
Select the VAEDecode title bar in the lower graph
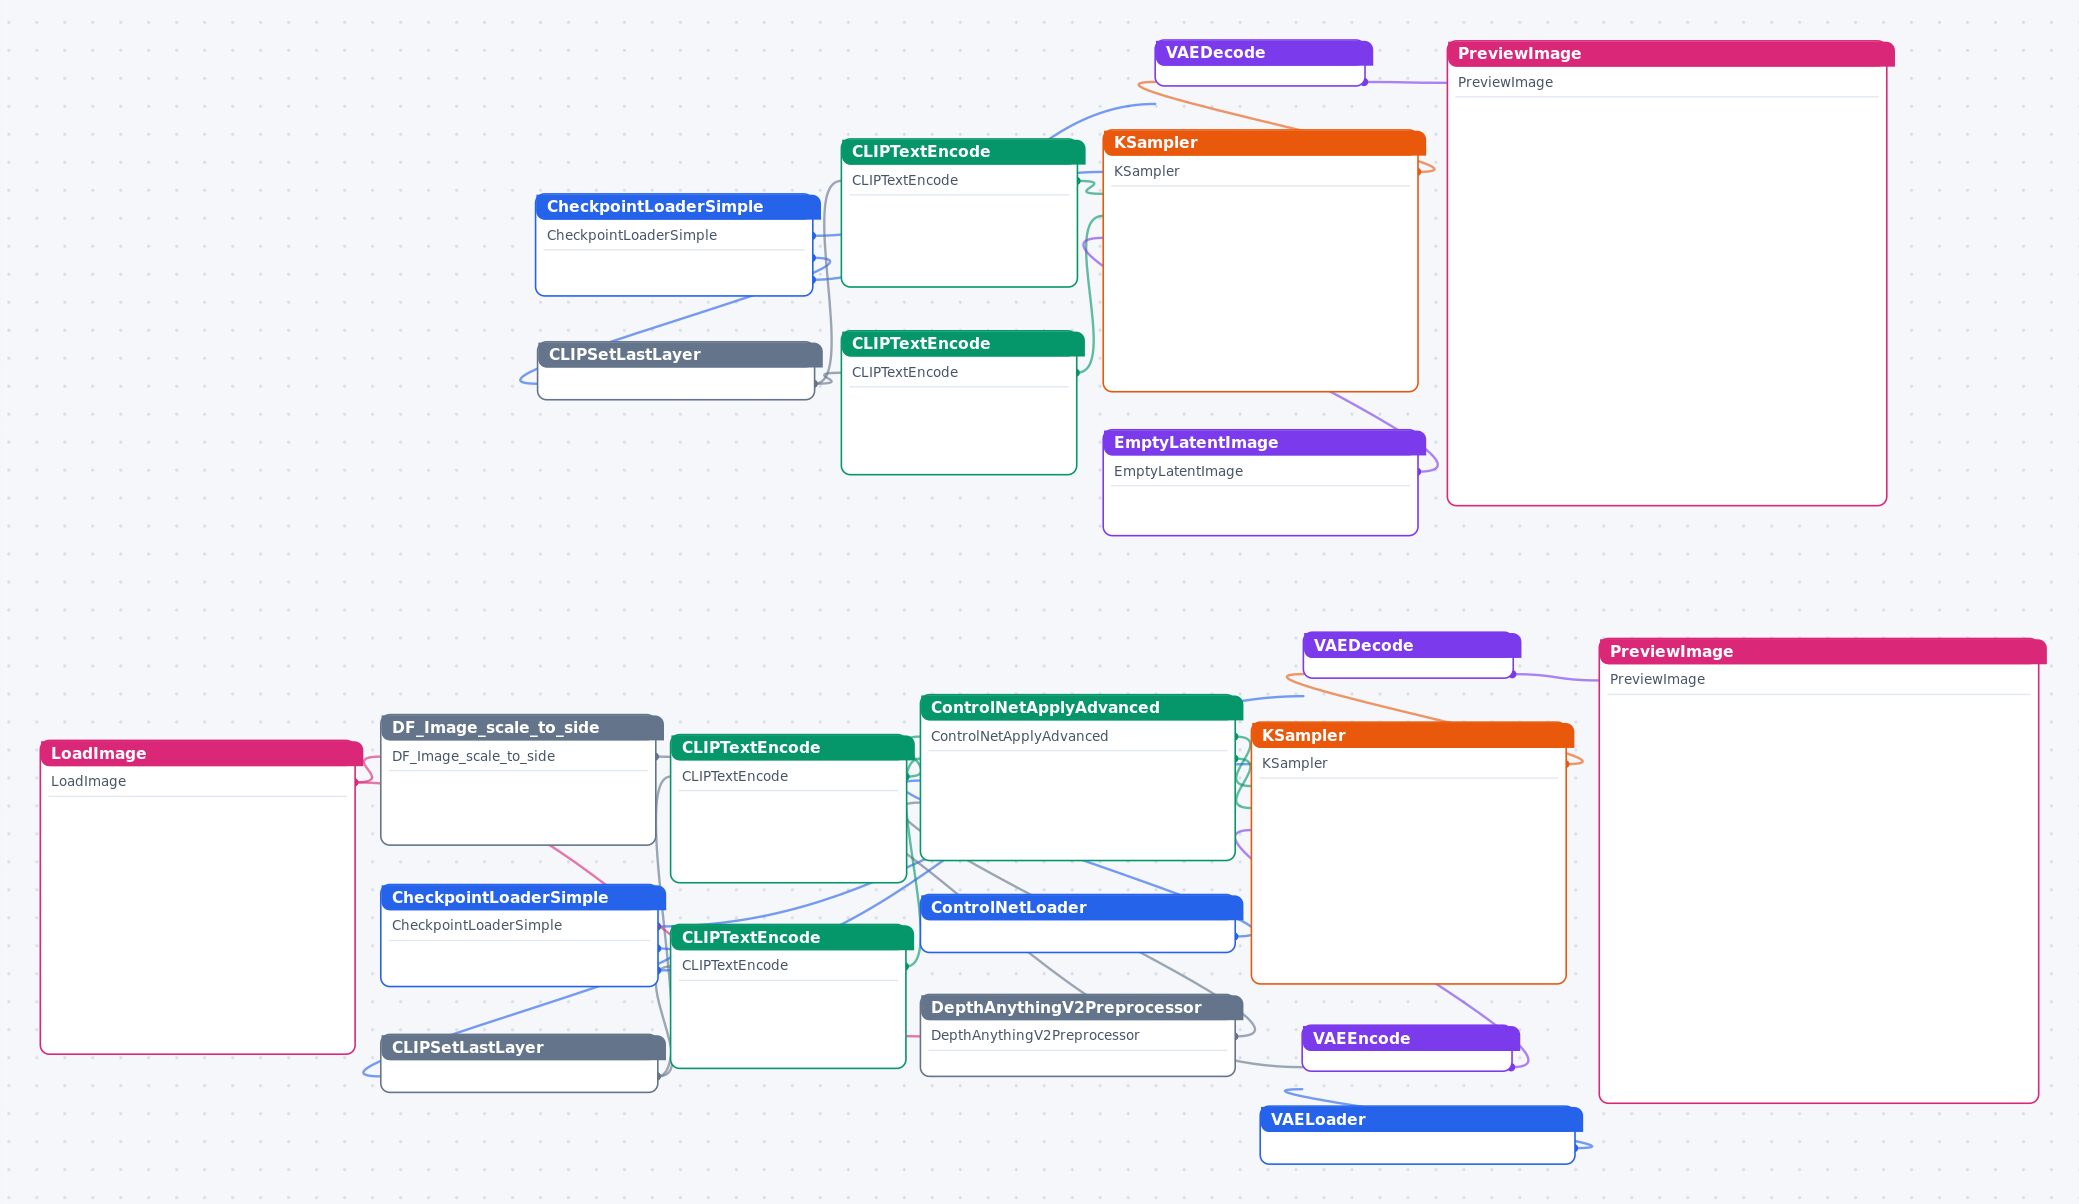[x=1412, y=645]
